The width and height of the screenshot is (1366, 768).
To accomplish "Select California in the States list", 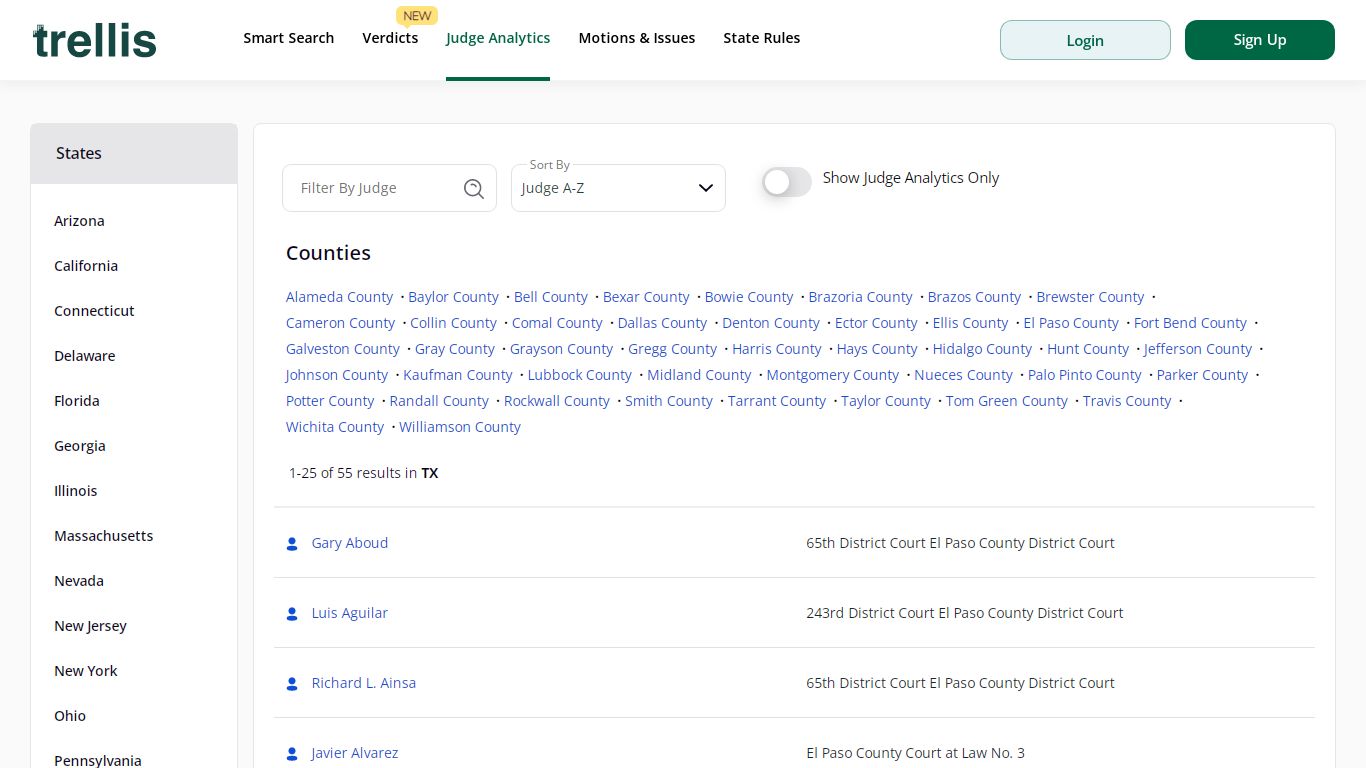I will [86, 266].
